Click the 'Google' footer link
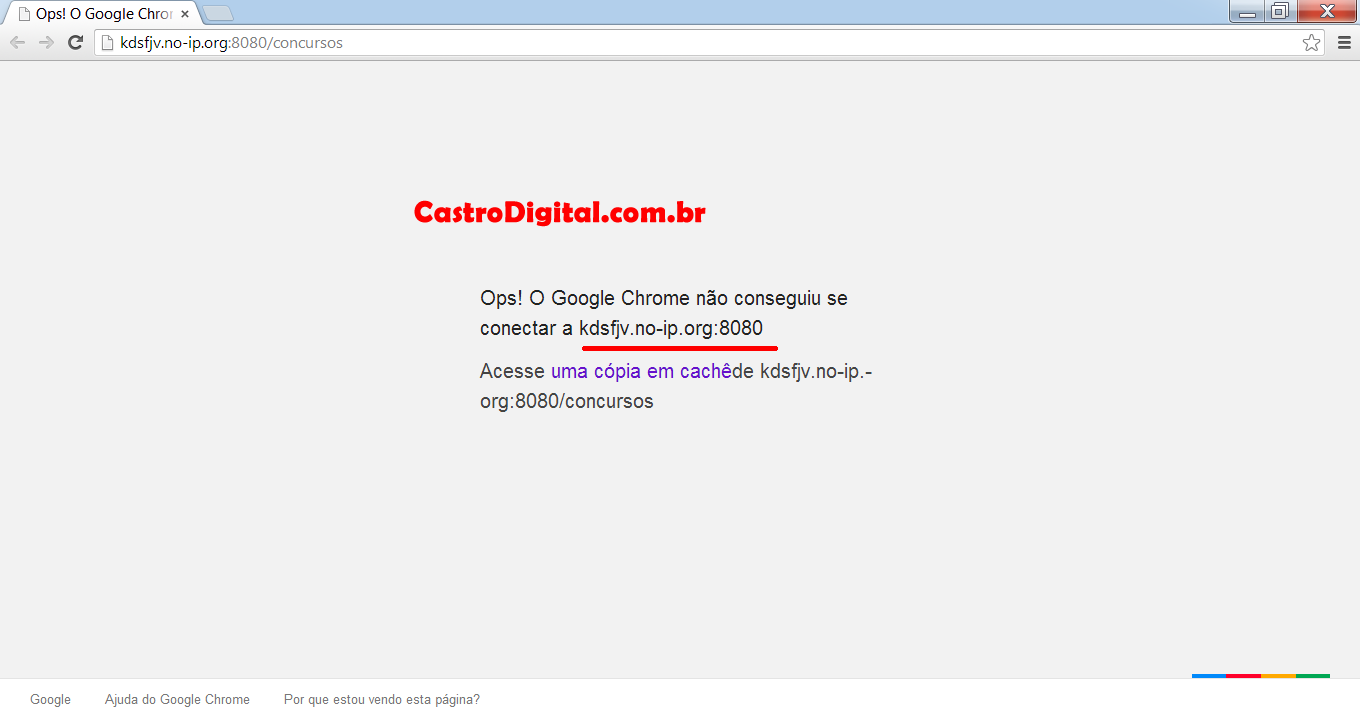1360x718 pixels. tap(50, 700)
